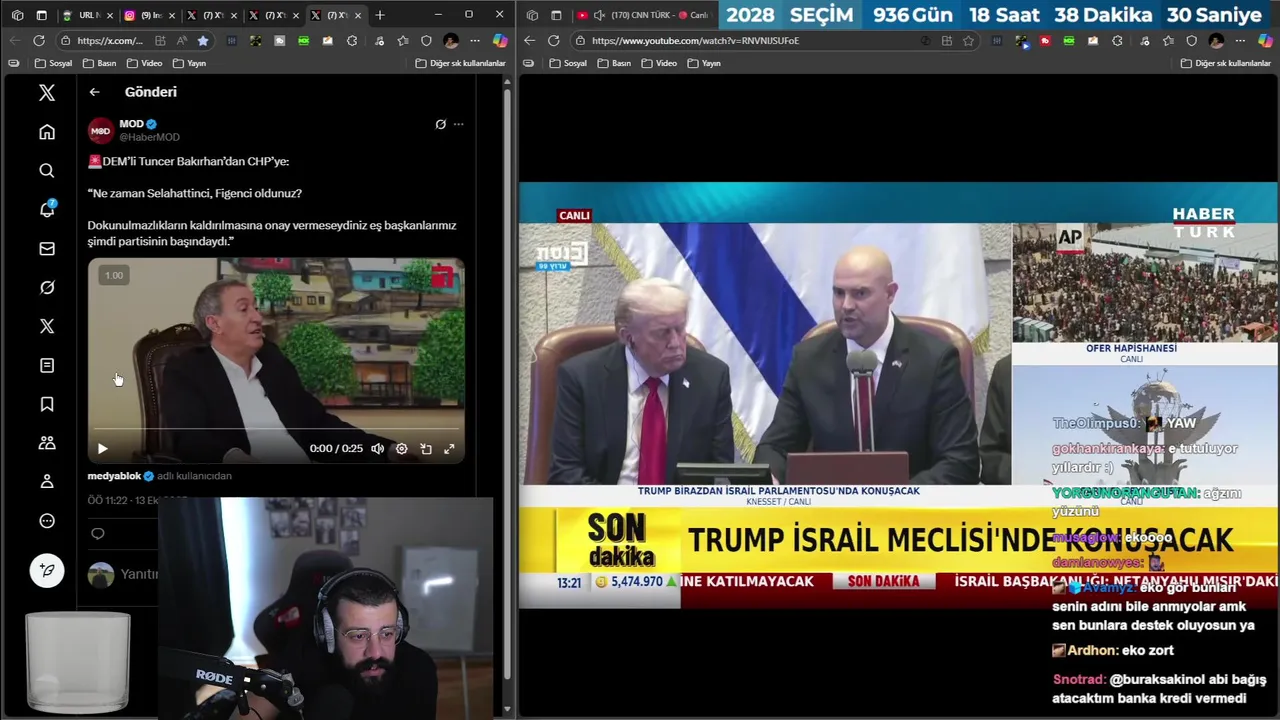Open right browser three-dot settings menu

(1241, 41)
